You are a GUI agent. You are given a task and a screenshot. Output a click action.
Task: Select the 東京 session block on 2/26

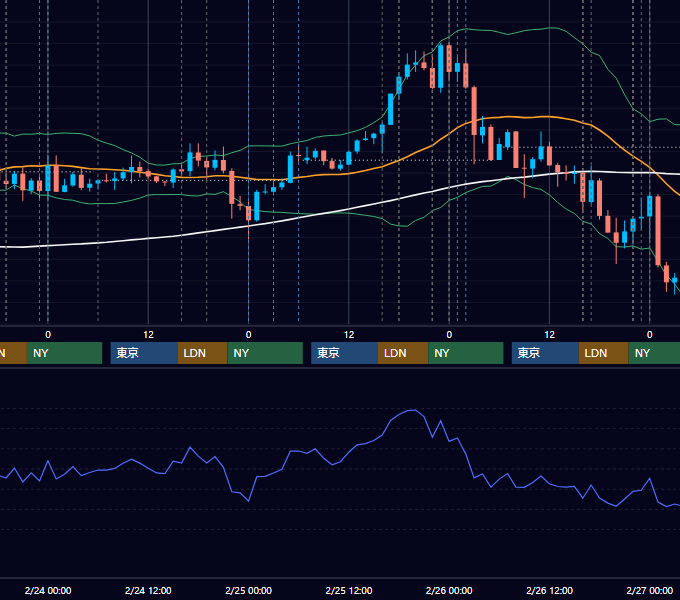pos(545,353)
